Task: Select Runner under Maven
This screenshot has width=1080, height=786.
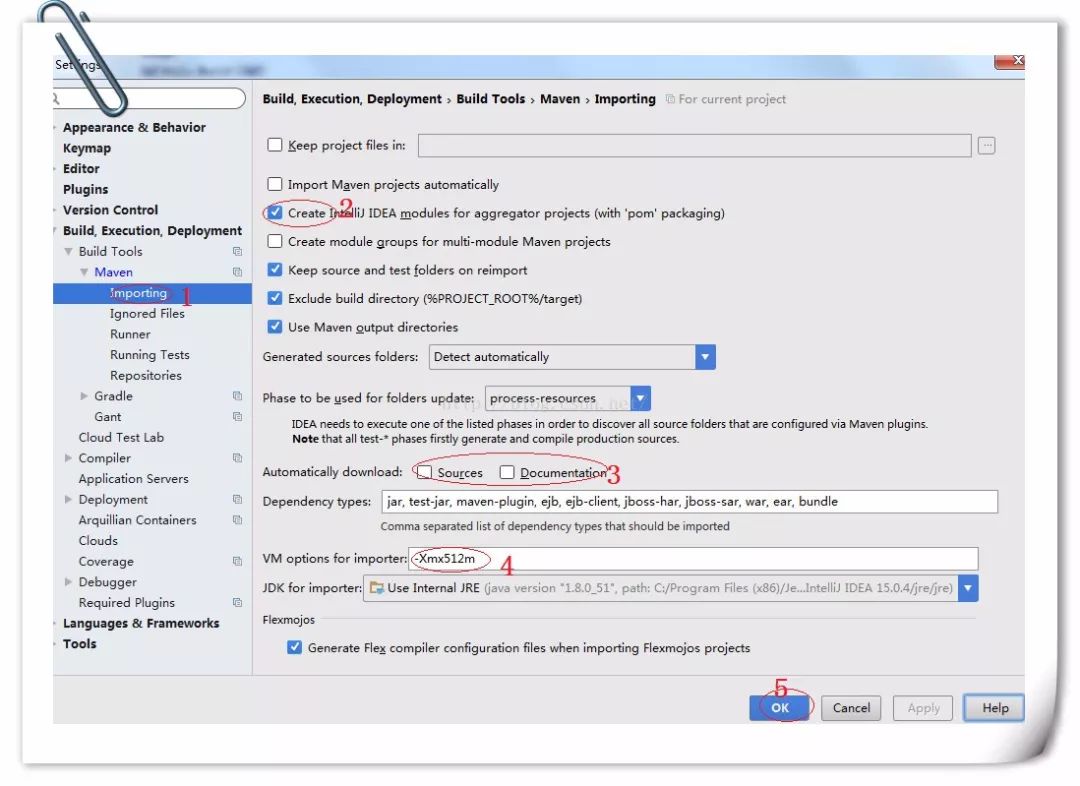Action: 130,334
